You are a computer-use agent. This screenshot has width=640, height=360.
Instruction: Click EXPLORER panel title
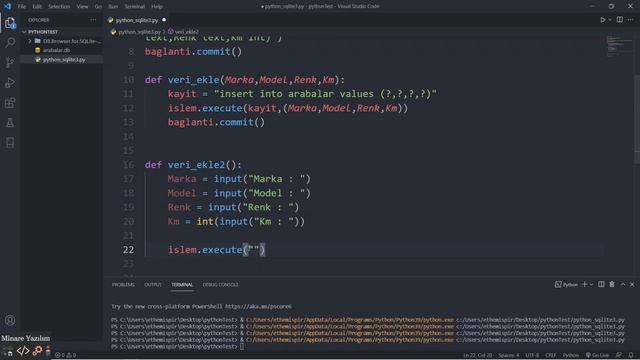tap(39, 20)
